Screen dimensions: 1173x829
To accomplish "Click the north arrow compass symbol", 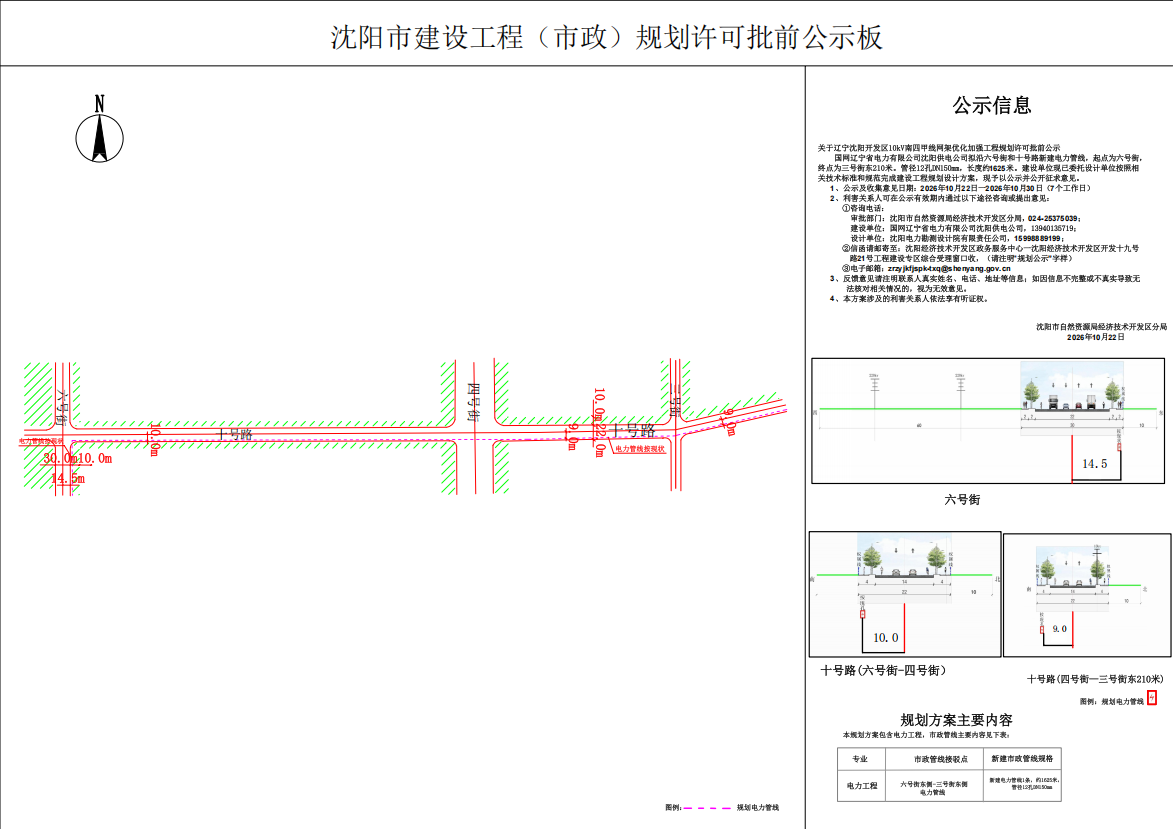I will click(x=99, y=129).
